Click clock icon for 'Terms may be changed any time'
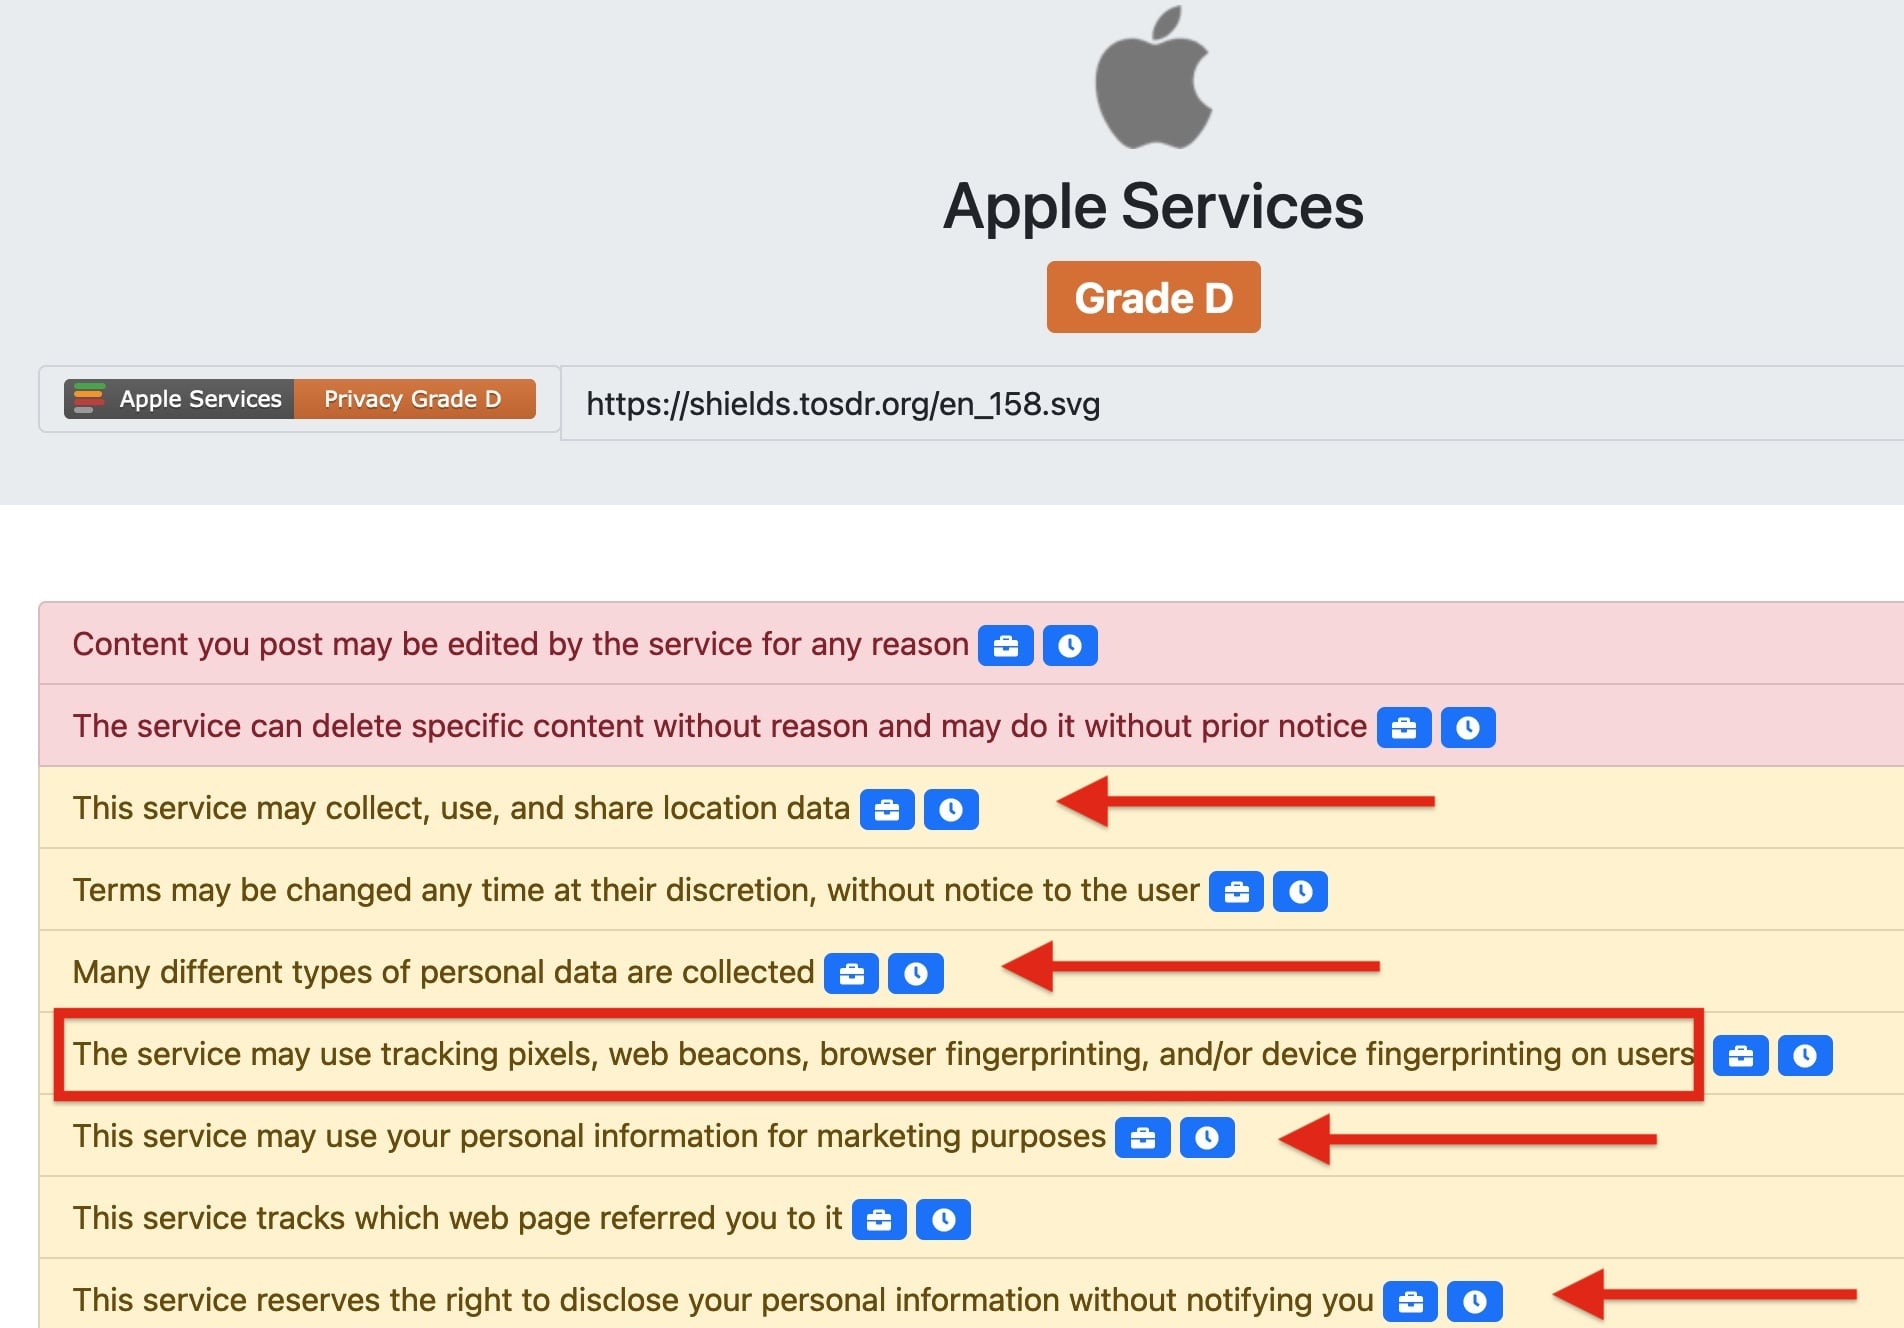 (x=1300, y=891)
